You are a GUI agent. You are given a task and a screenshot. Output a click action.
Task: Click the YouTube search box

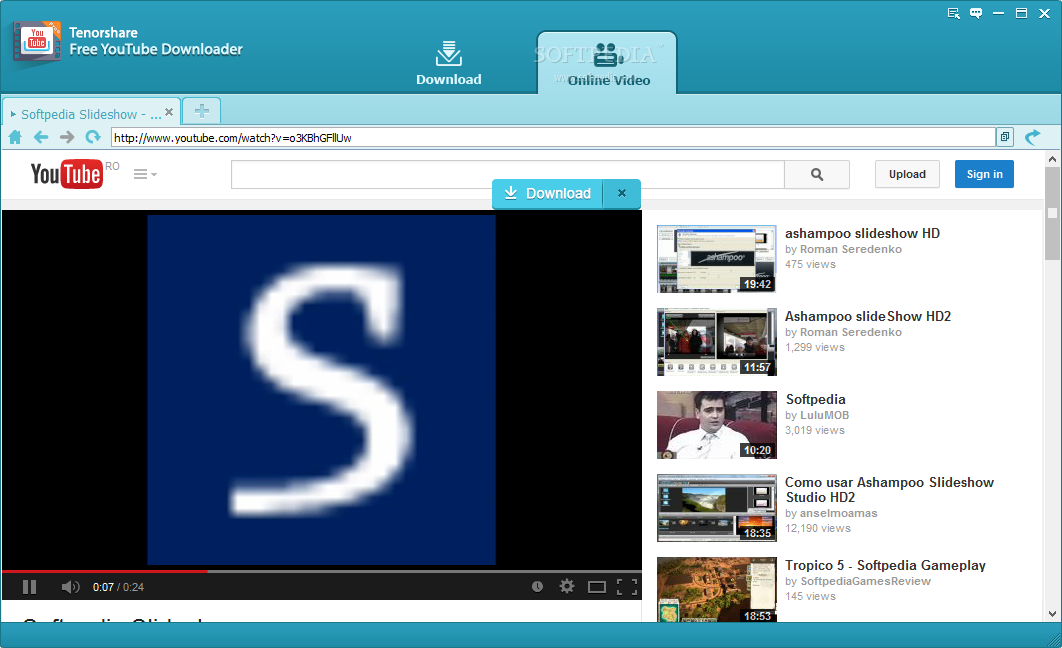click(507, 174)
